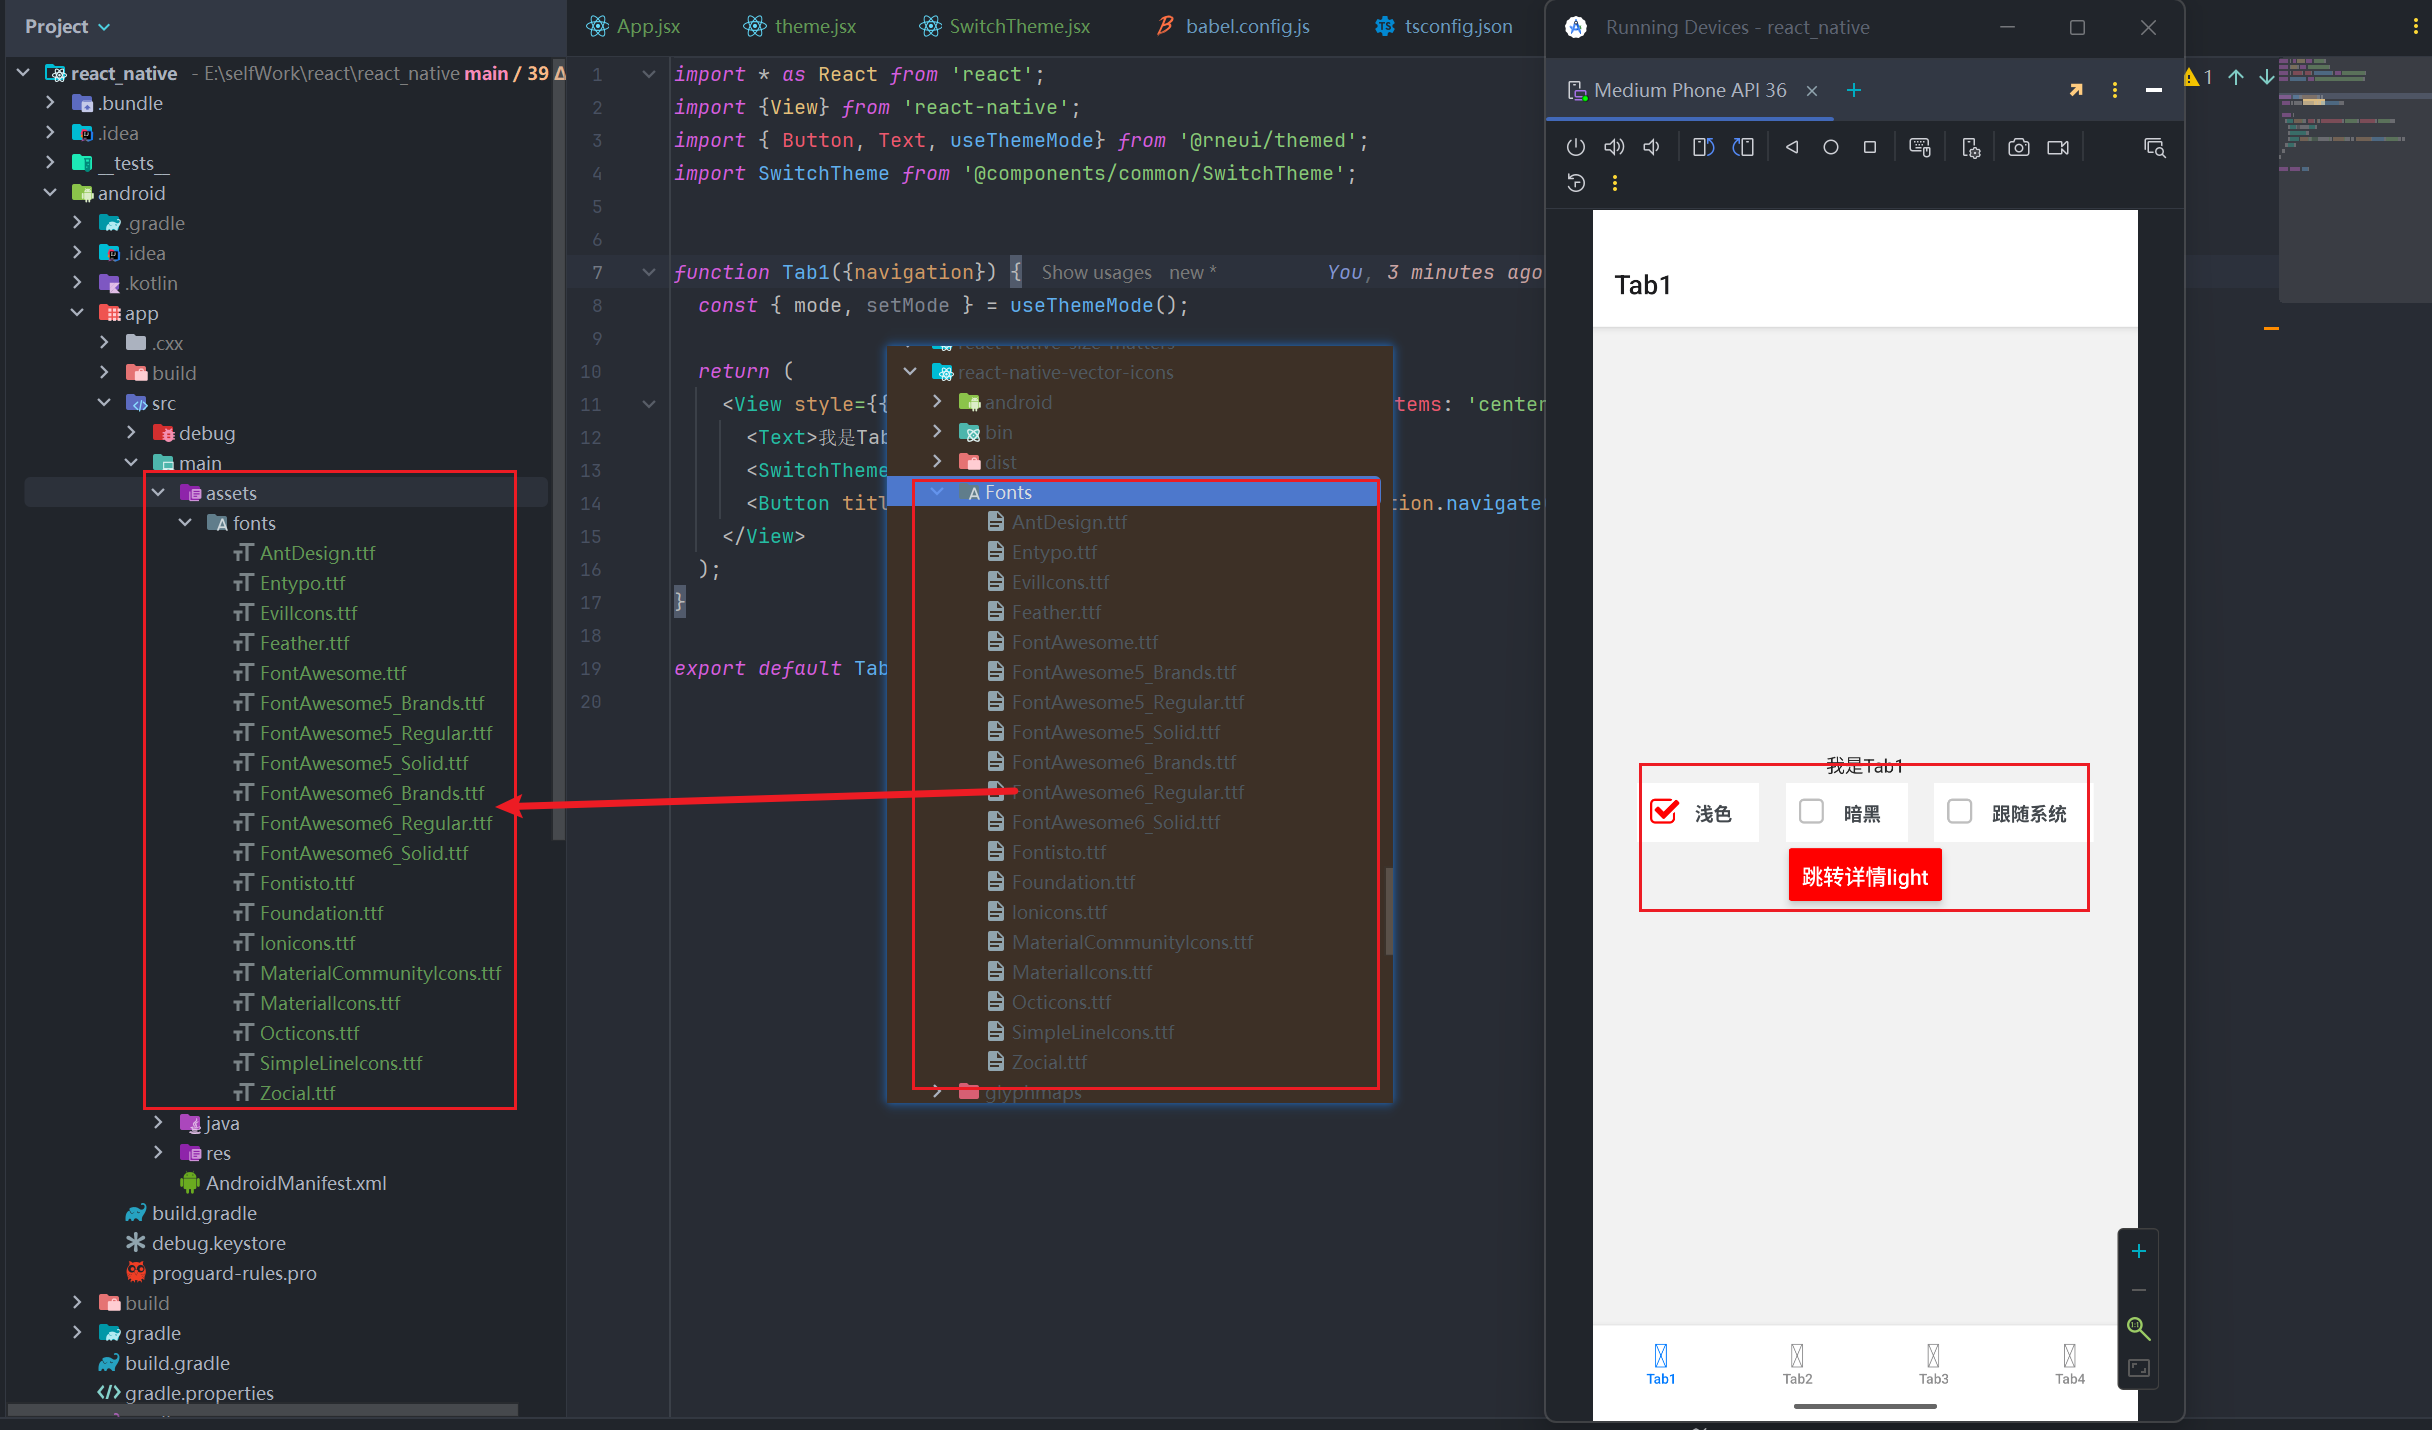Click the emulator power button icon

(x=1576, y=147)
